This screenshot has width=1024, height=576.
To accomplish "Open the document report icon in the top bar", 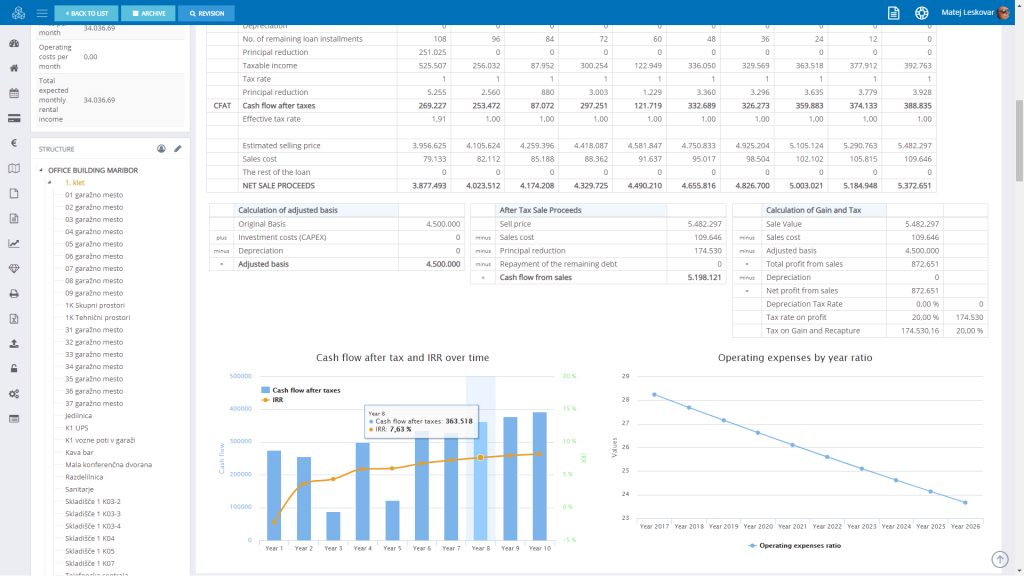I will [893, 12].
